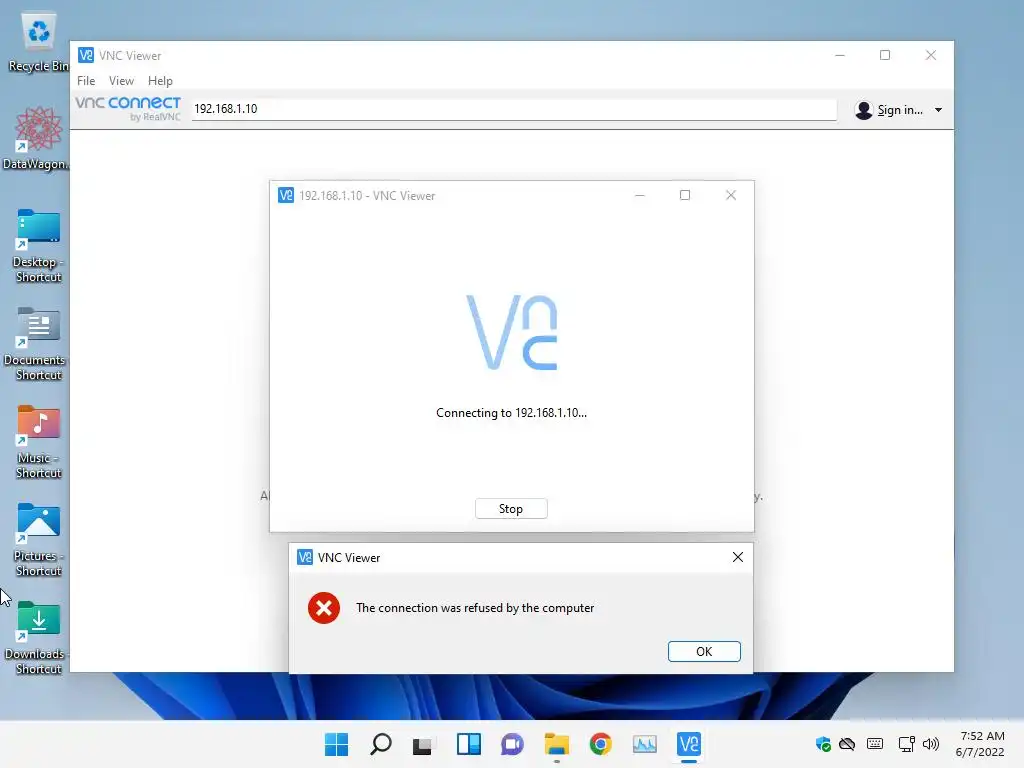Screen dimensions: 1024x768
Task: Close the main VNC Viewer window
Action: (931, 55)
